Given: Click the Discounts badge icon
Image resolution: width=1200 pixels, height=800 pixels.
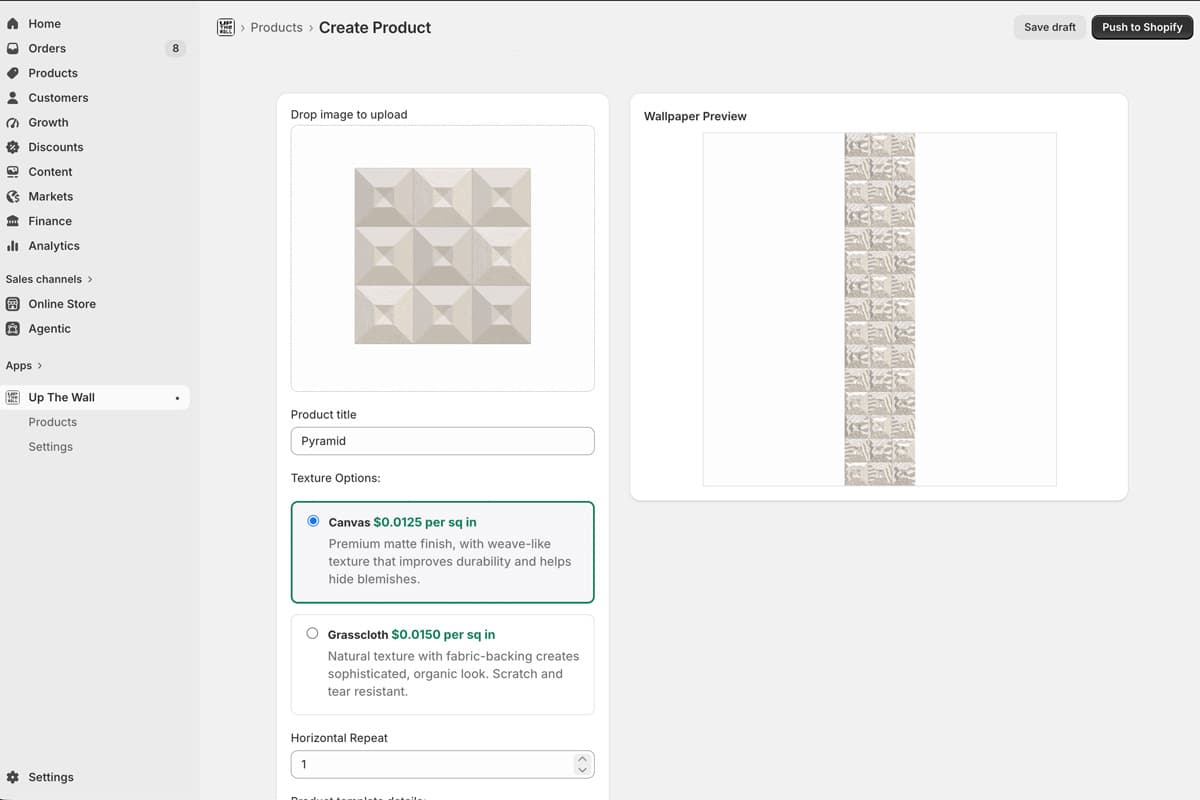Looking at the screenshot, I should click(13, 147).
